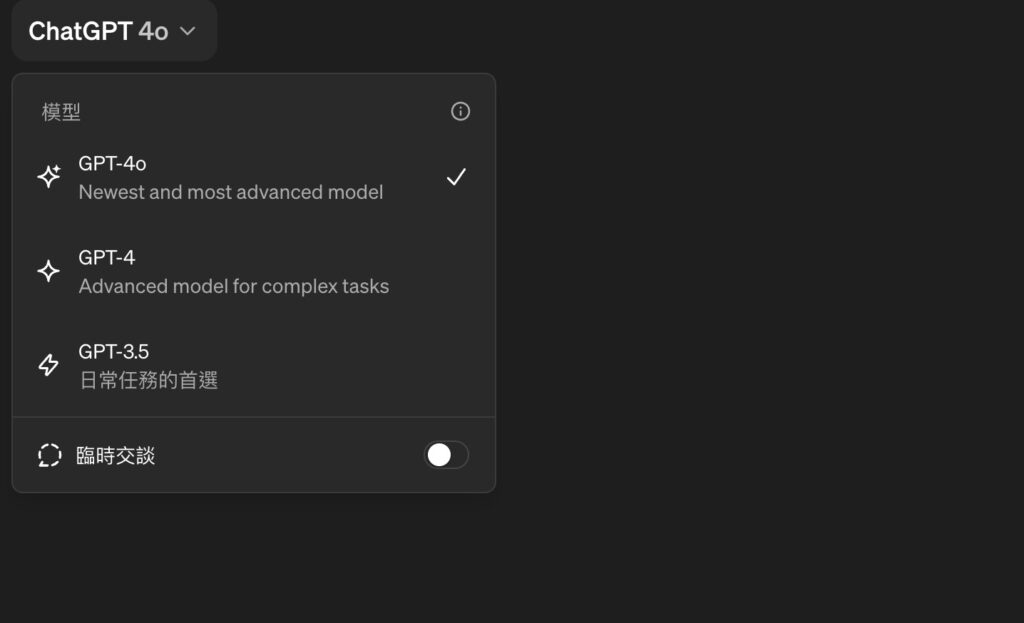Viewport: 1024px width, 623px height.
Task: Click the checkmark beside GPT-4o
Action: click(456, 176)
